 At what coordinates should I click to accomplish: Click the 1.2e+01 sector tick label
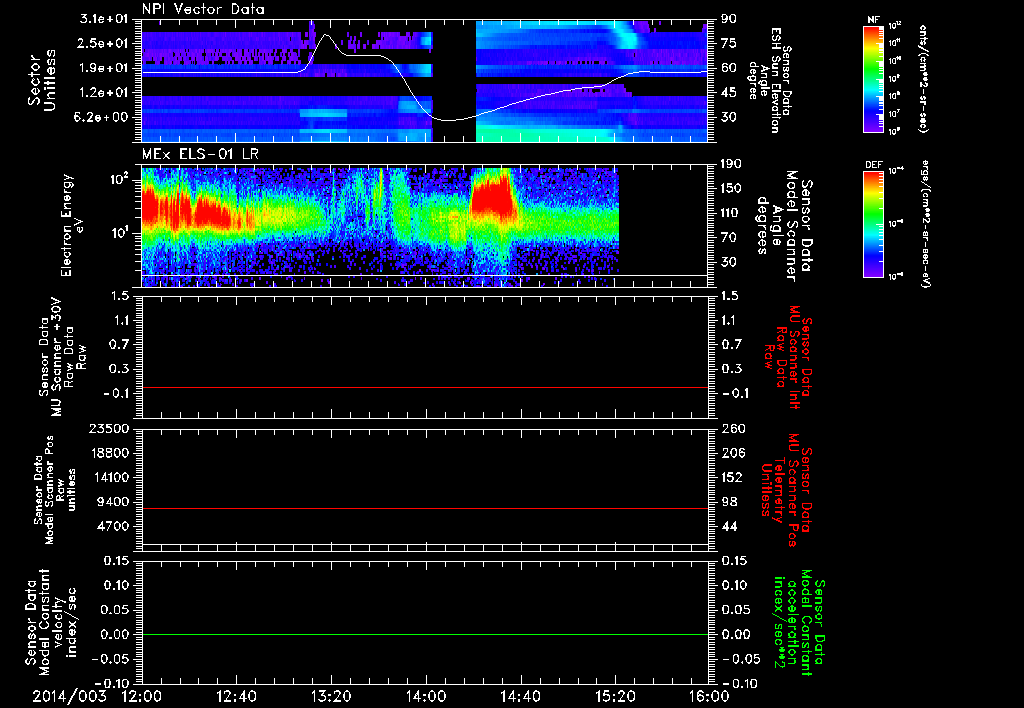coord(105,93)
